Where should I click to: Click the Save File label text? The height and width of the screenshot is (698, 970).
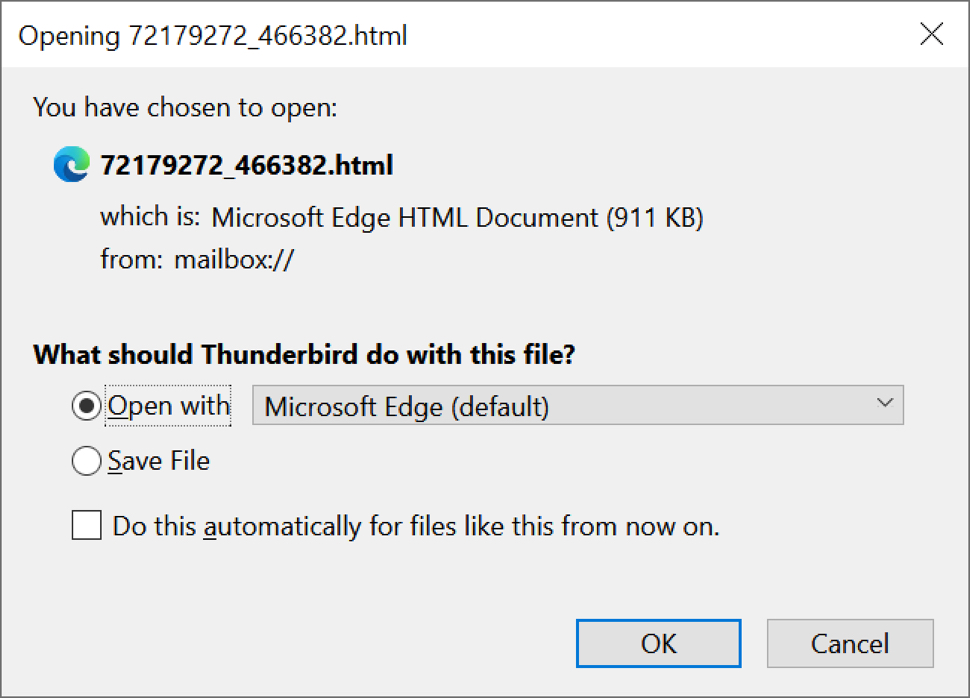159,461
